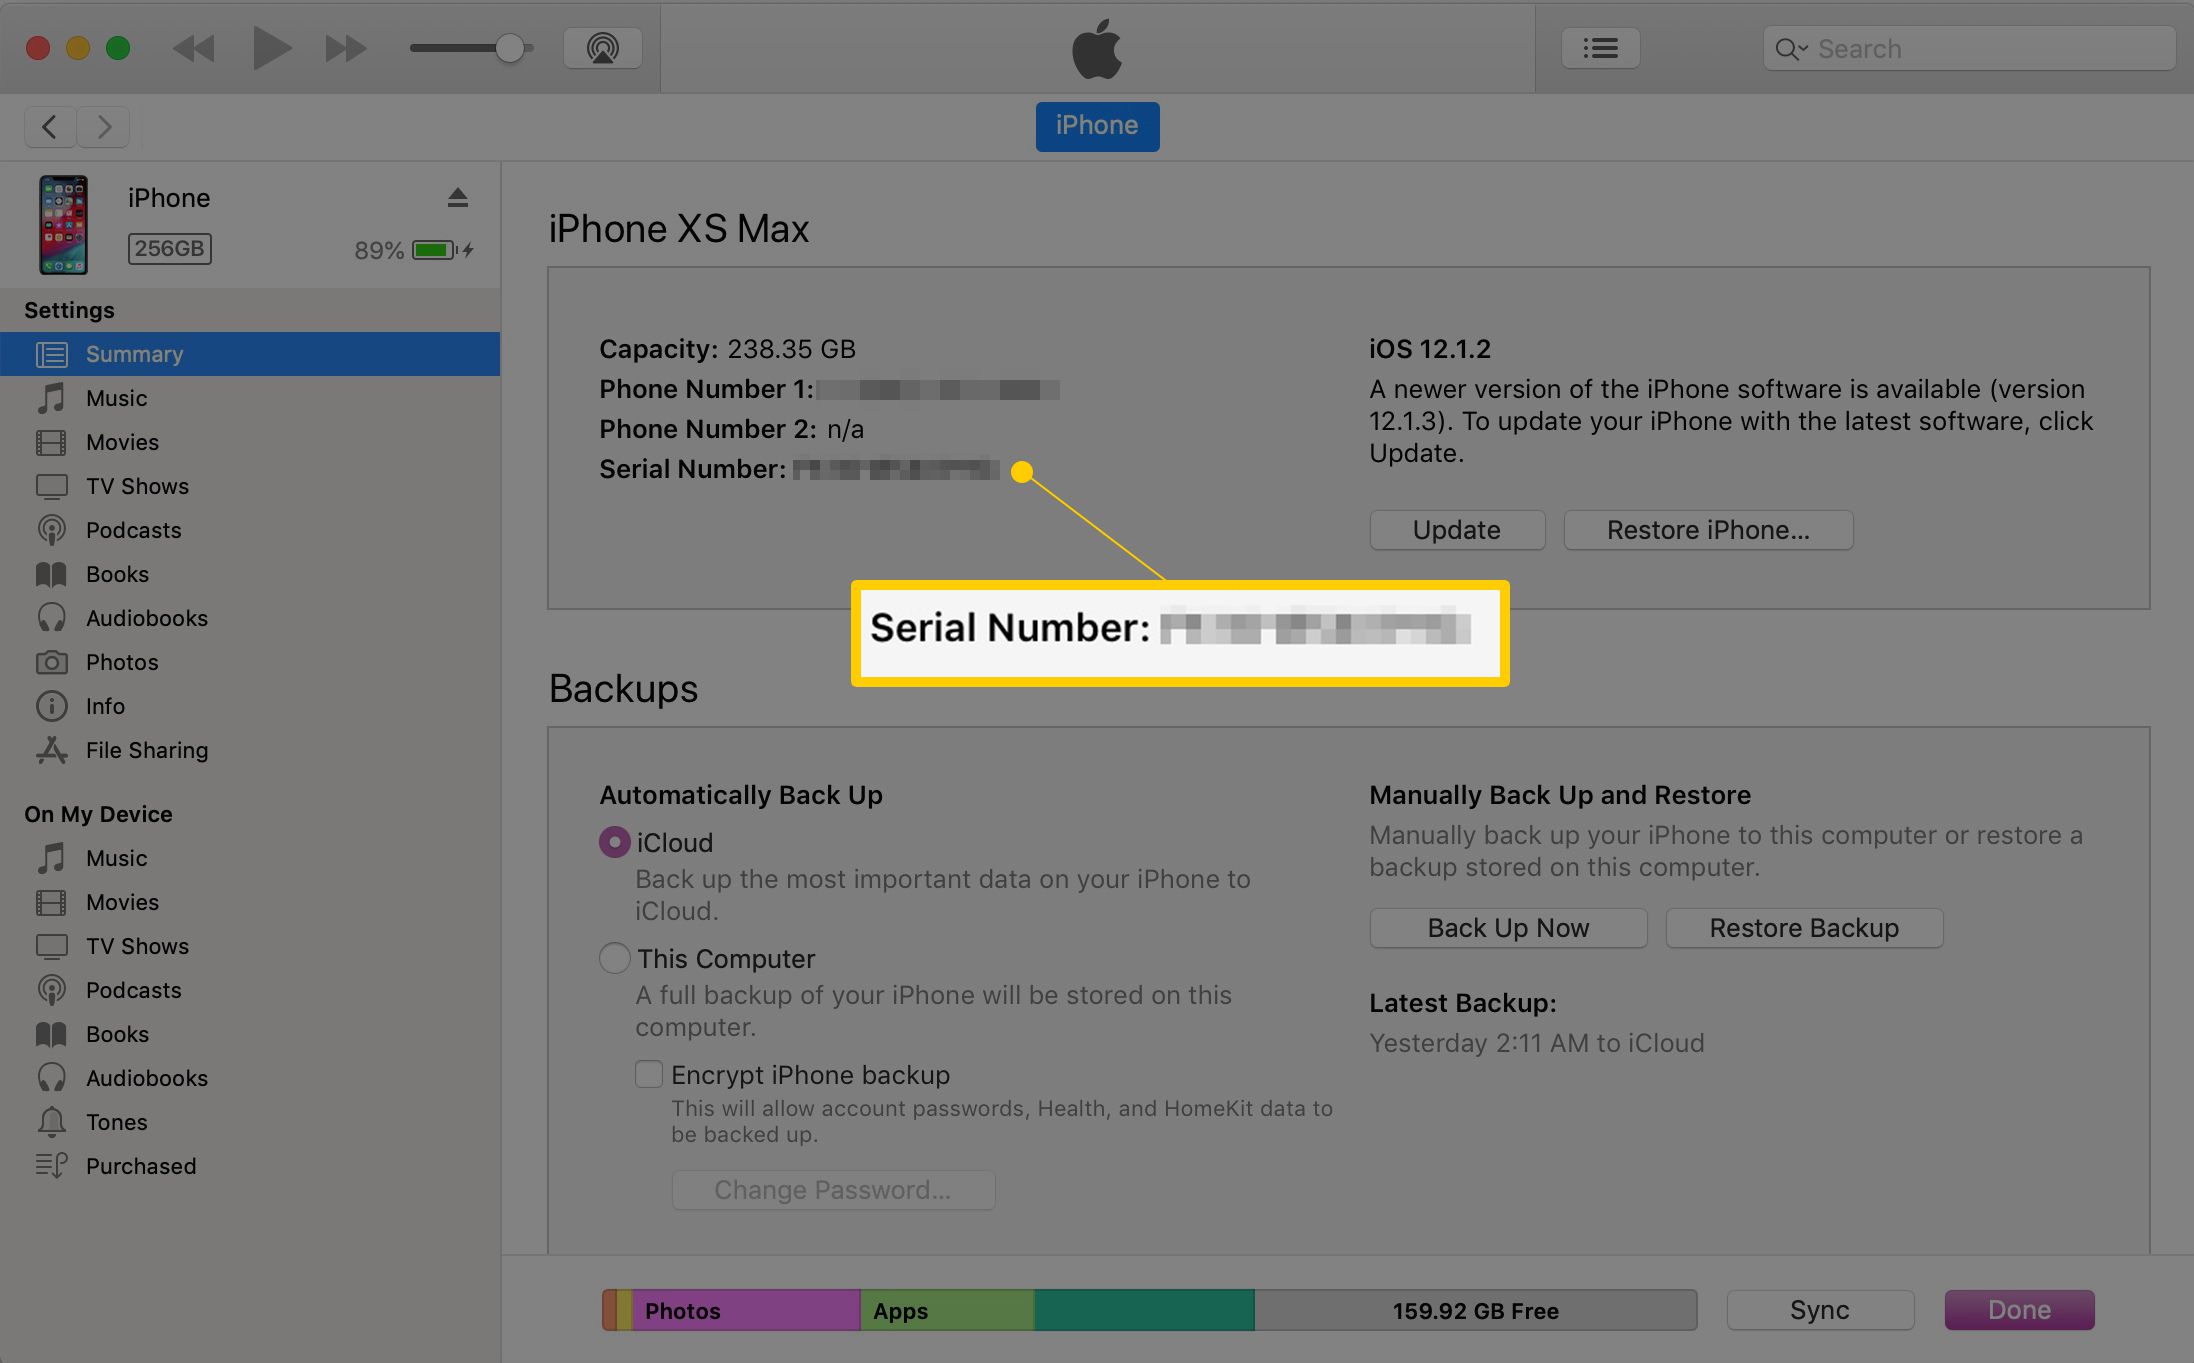The height and width of the screenshot is (1363, 2194).
Task: Click the iOS 12.1.2 version text
Action: click(x=1429, y=349)
